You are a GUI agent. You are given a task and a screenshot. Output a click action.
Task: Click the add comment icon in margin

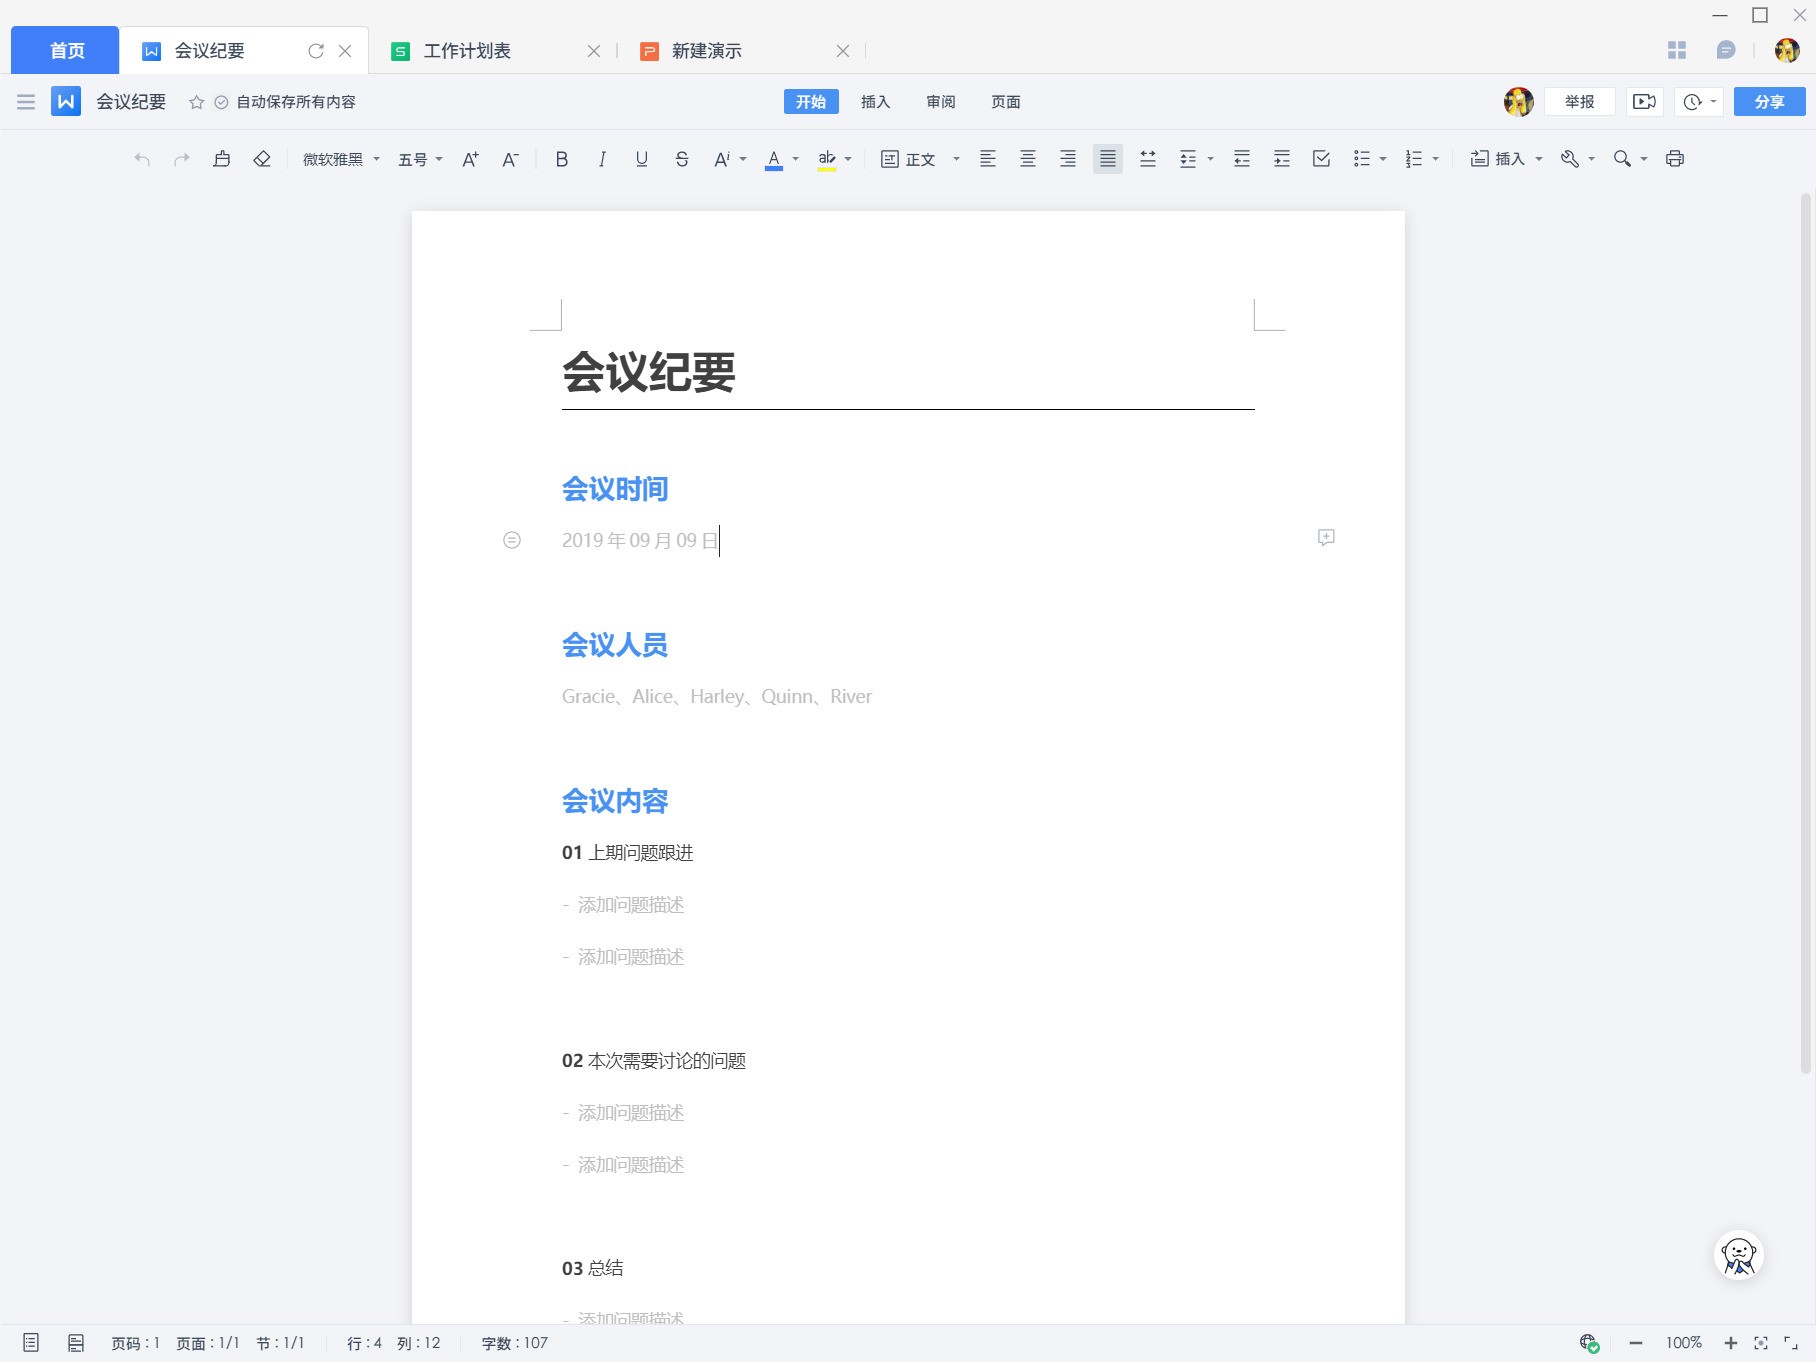click(x=1326, y=538)
